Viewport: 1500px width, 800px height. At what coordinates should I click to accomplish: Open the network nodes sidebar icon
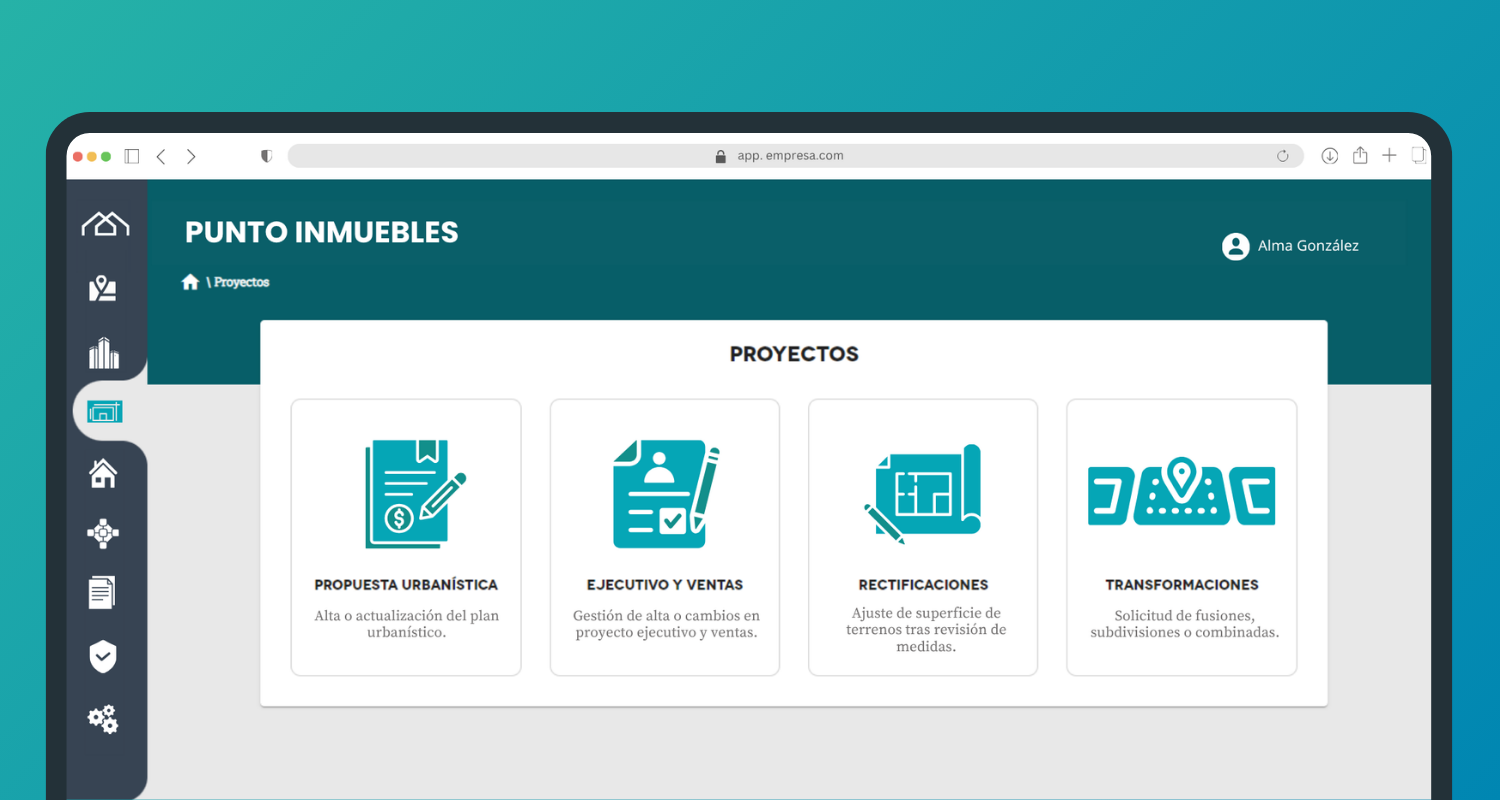pyautogui.click(x=103, y=534)
